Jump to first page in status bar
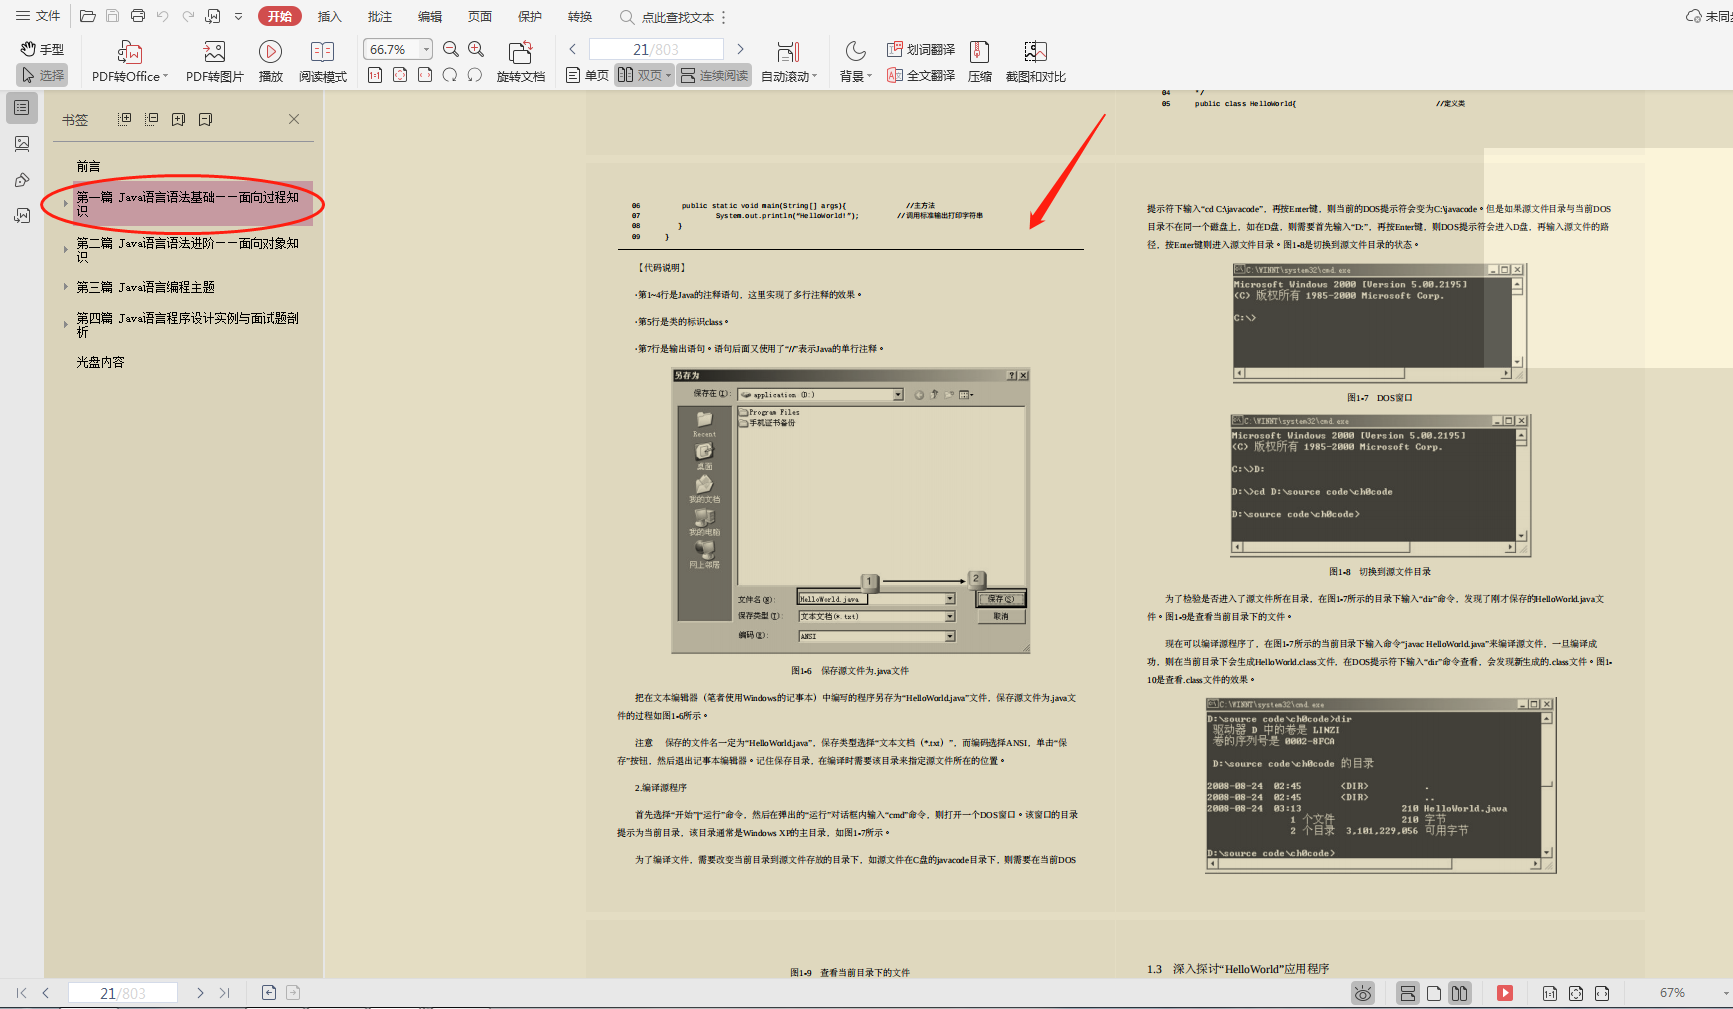The width and height of the screenshot is (1733, 1009). click(21, 993)
